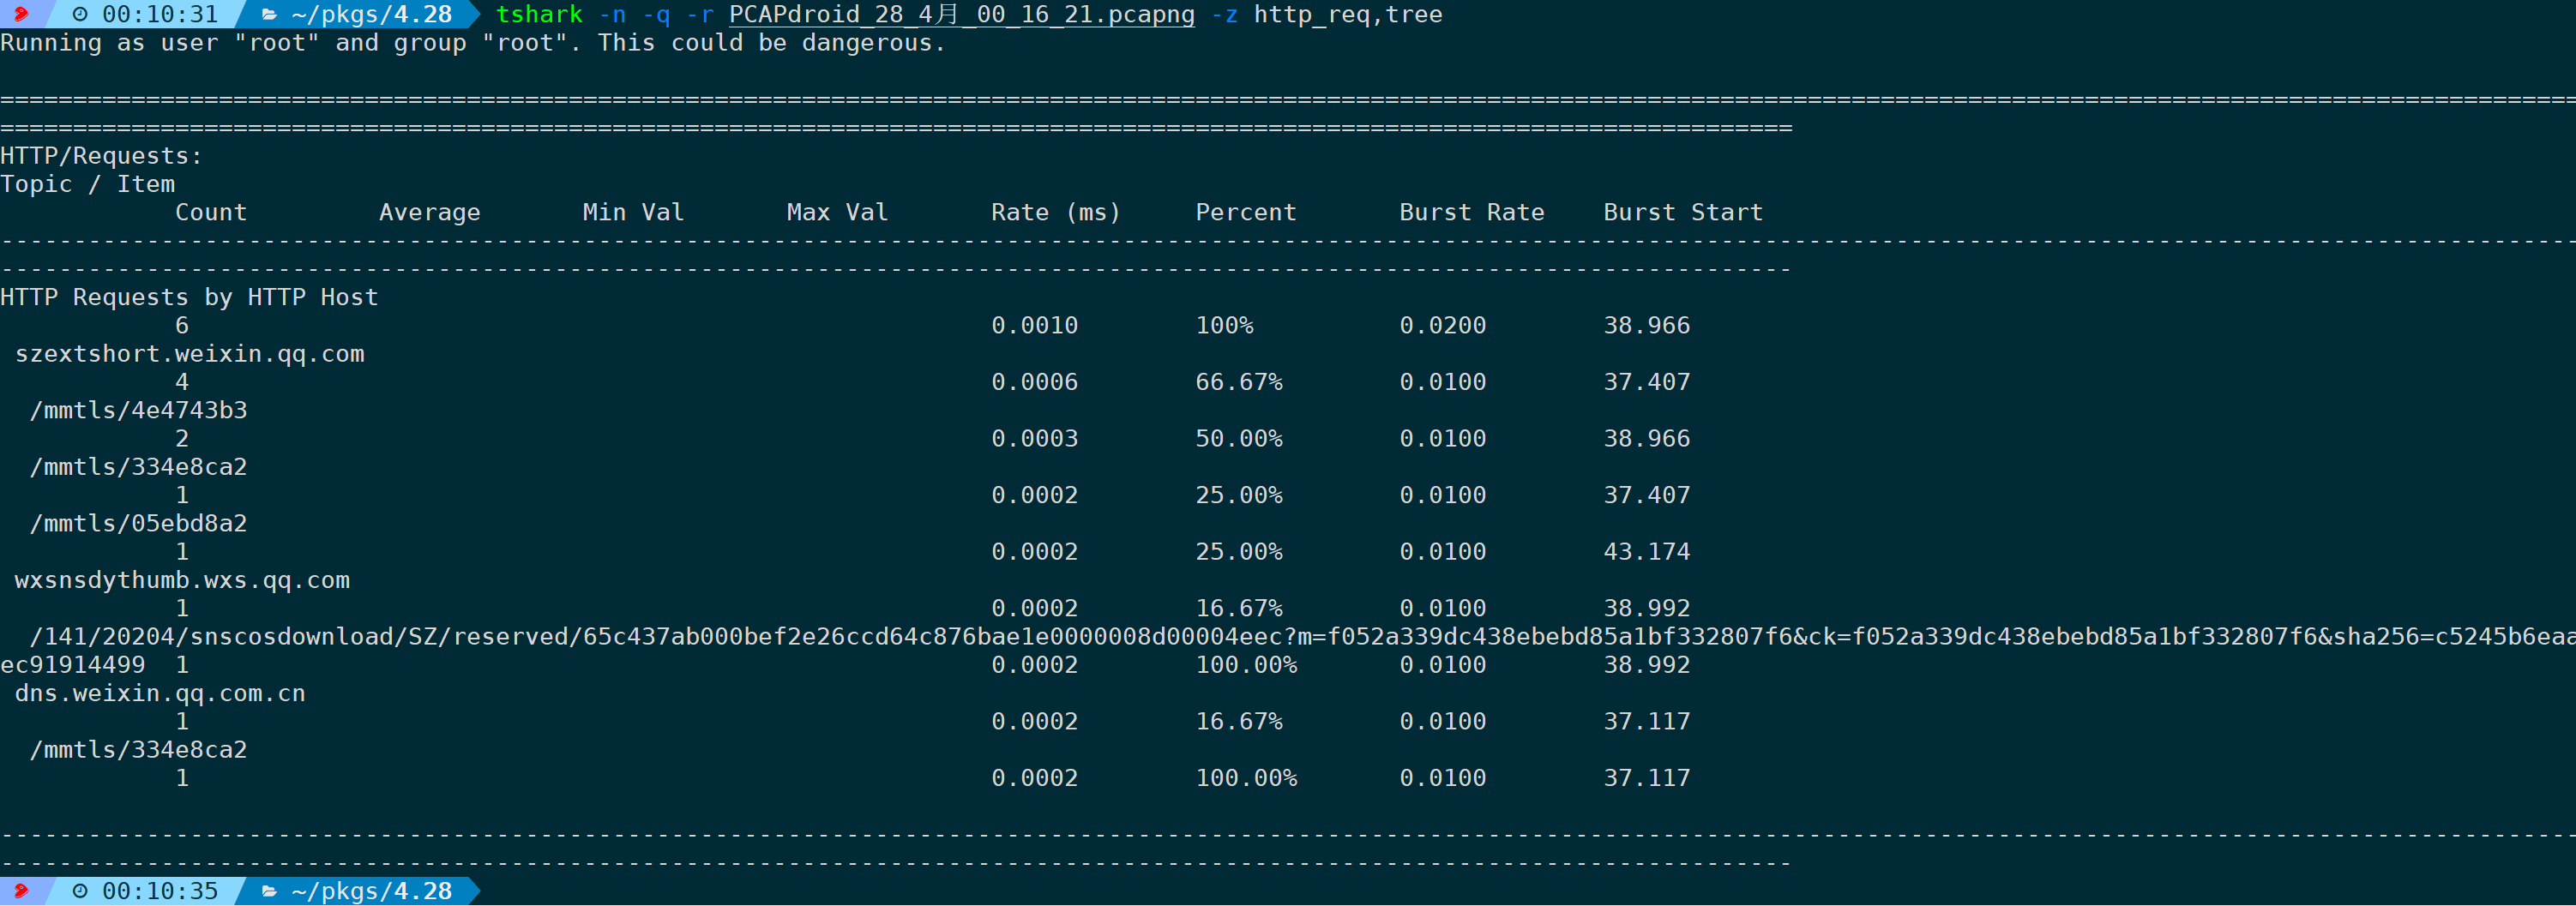2576x906 pixels.
Task: Click the Gentoo logo in the bottom prompt
Action: point(20,890)
